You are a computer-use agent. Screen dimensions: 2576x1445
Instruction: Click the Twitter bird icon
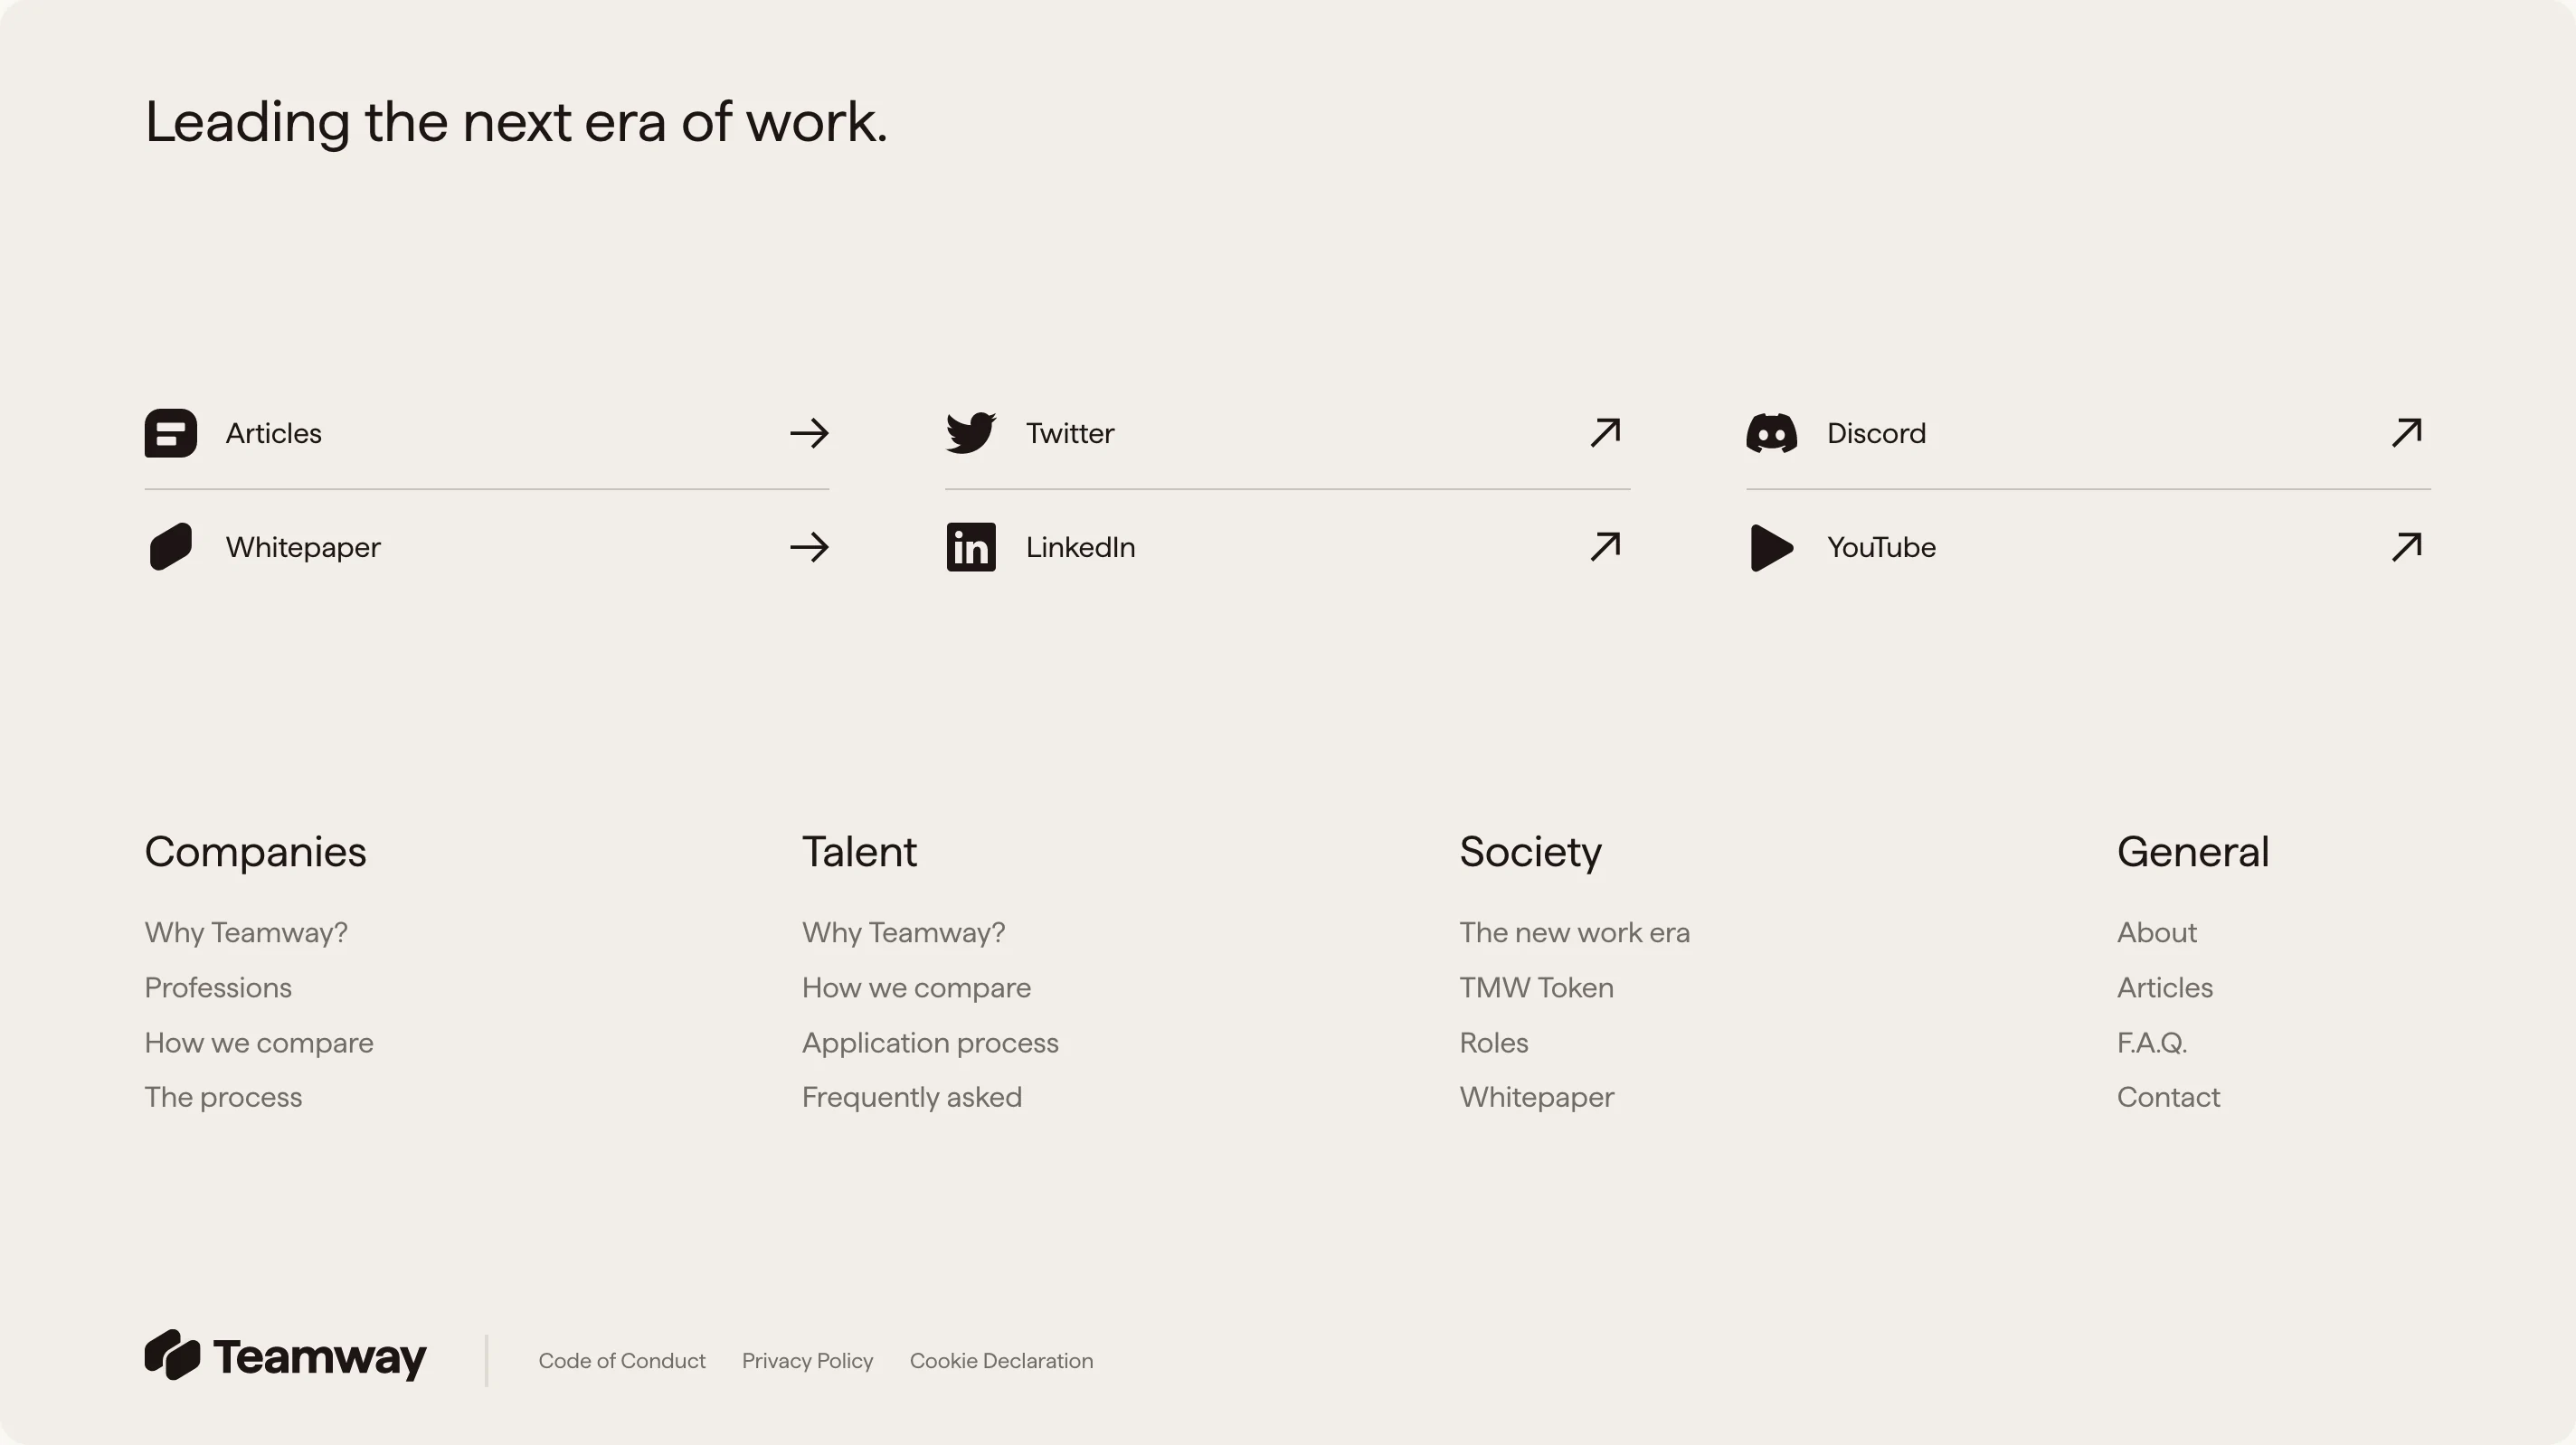pos(971,432)
